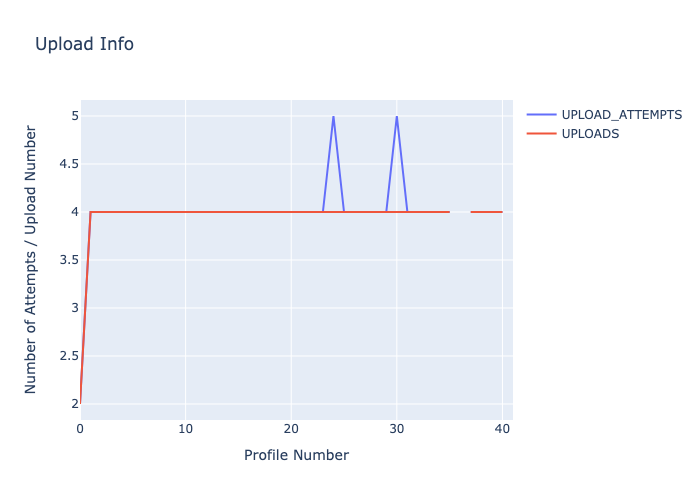The image size is (700, 500).
Task: Click the blue UPLOAD_ATTEMPTS legend line swatch
Action: [x=541, y=115]
